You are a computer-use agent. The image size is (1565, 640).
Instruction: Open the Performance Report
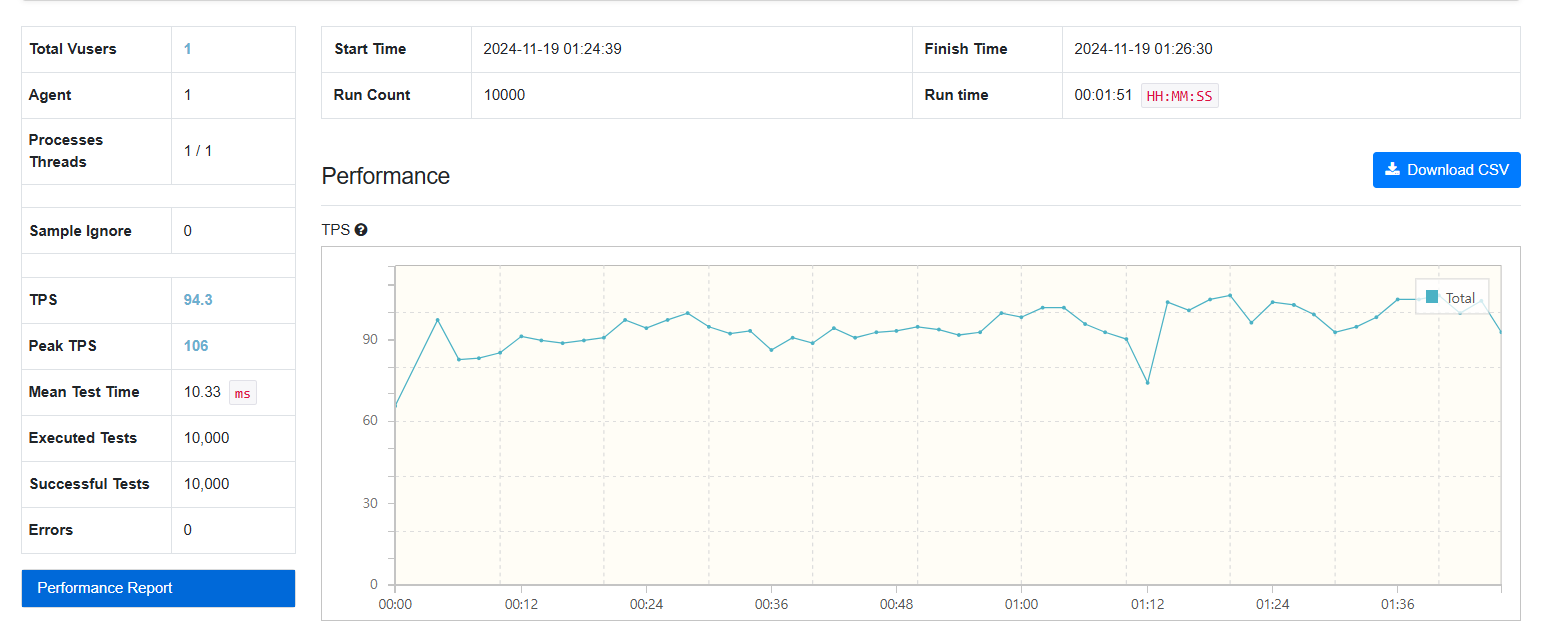pyautogui.click(x=158, y=588)
